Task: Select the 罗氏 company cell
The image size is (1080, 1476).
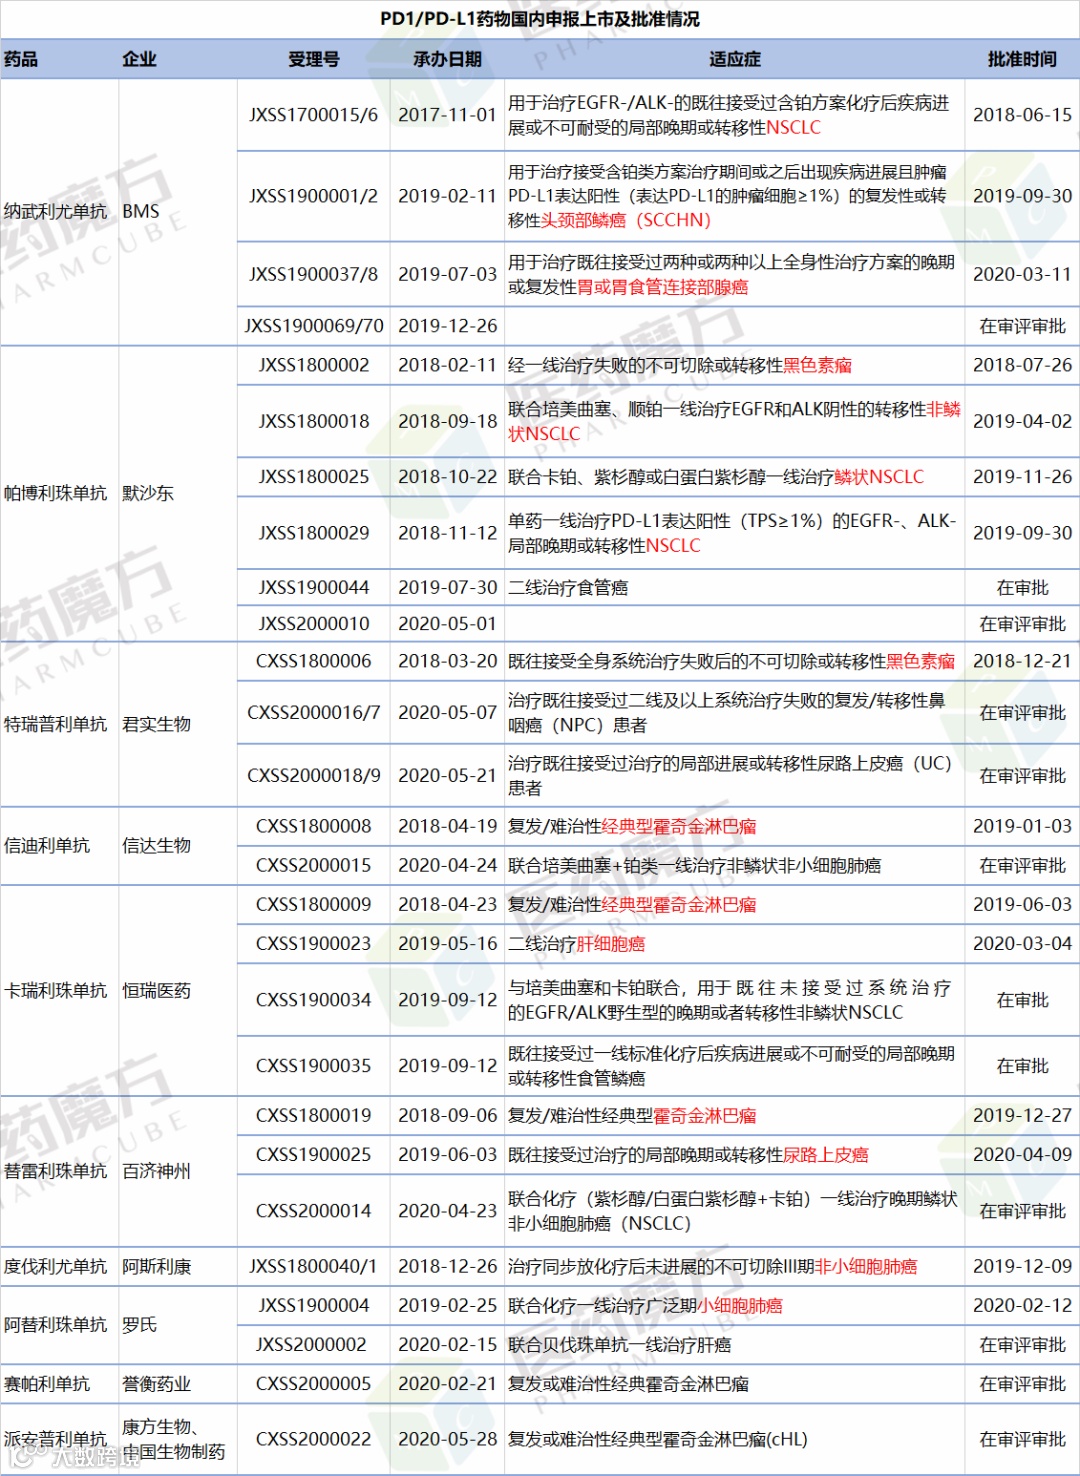Action: (139, 1325)
